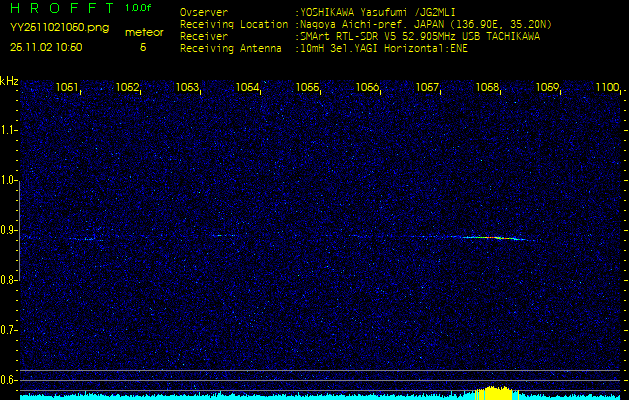Click the 1100 time axis marker
This screenshot has height=400, width=629.
pos(607,87)
